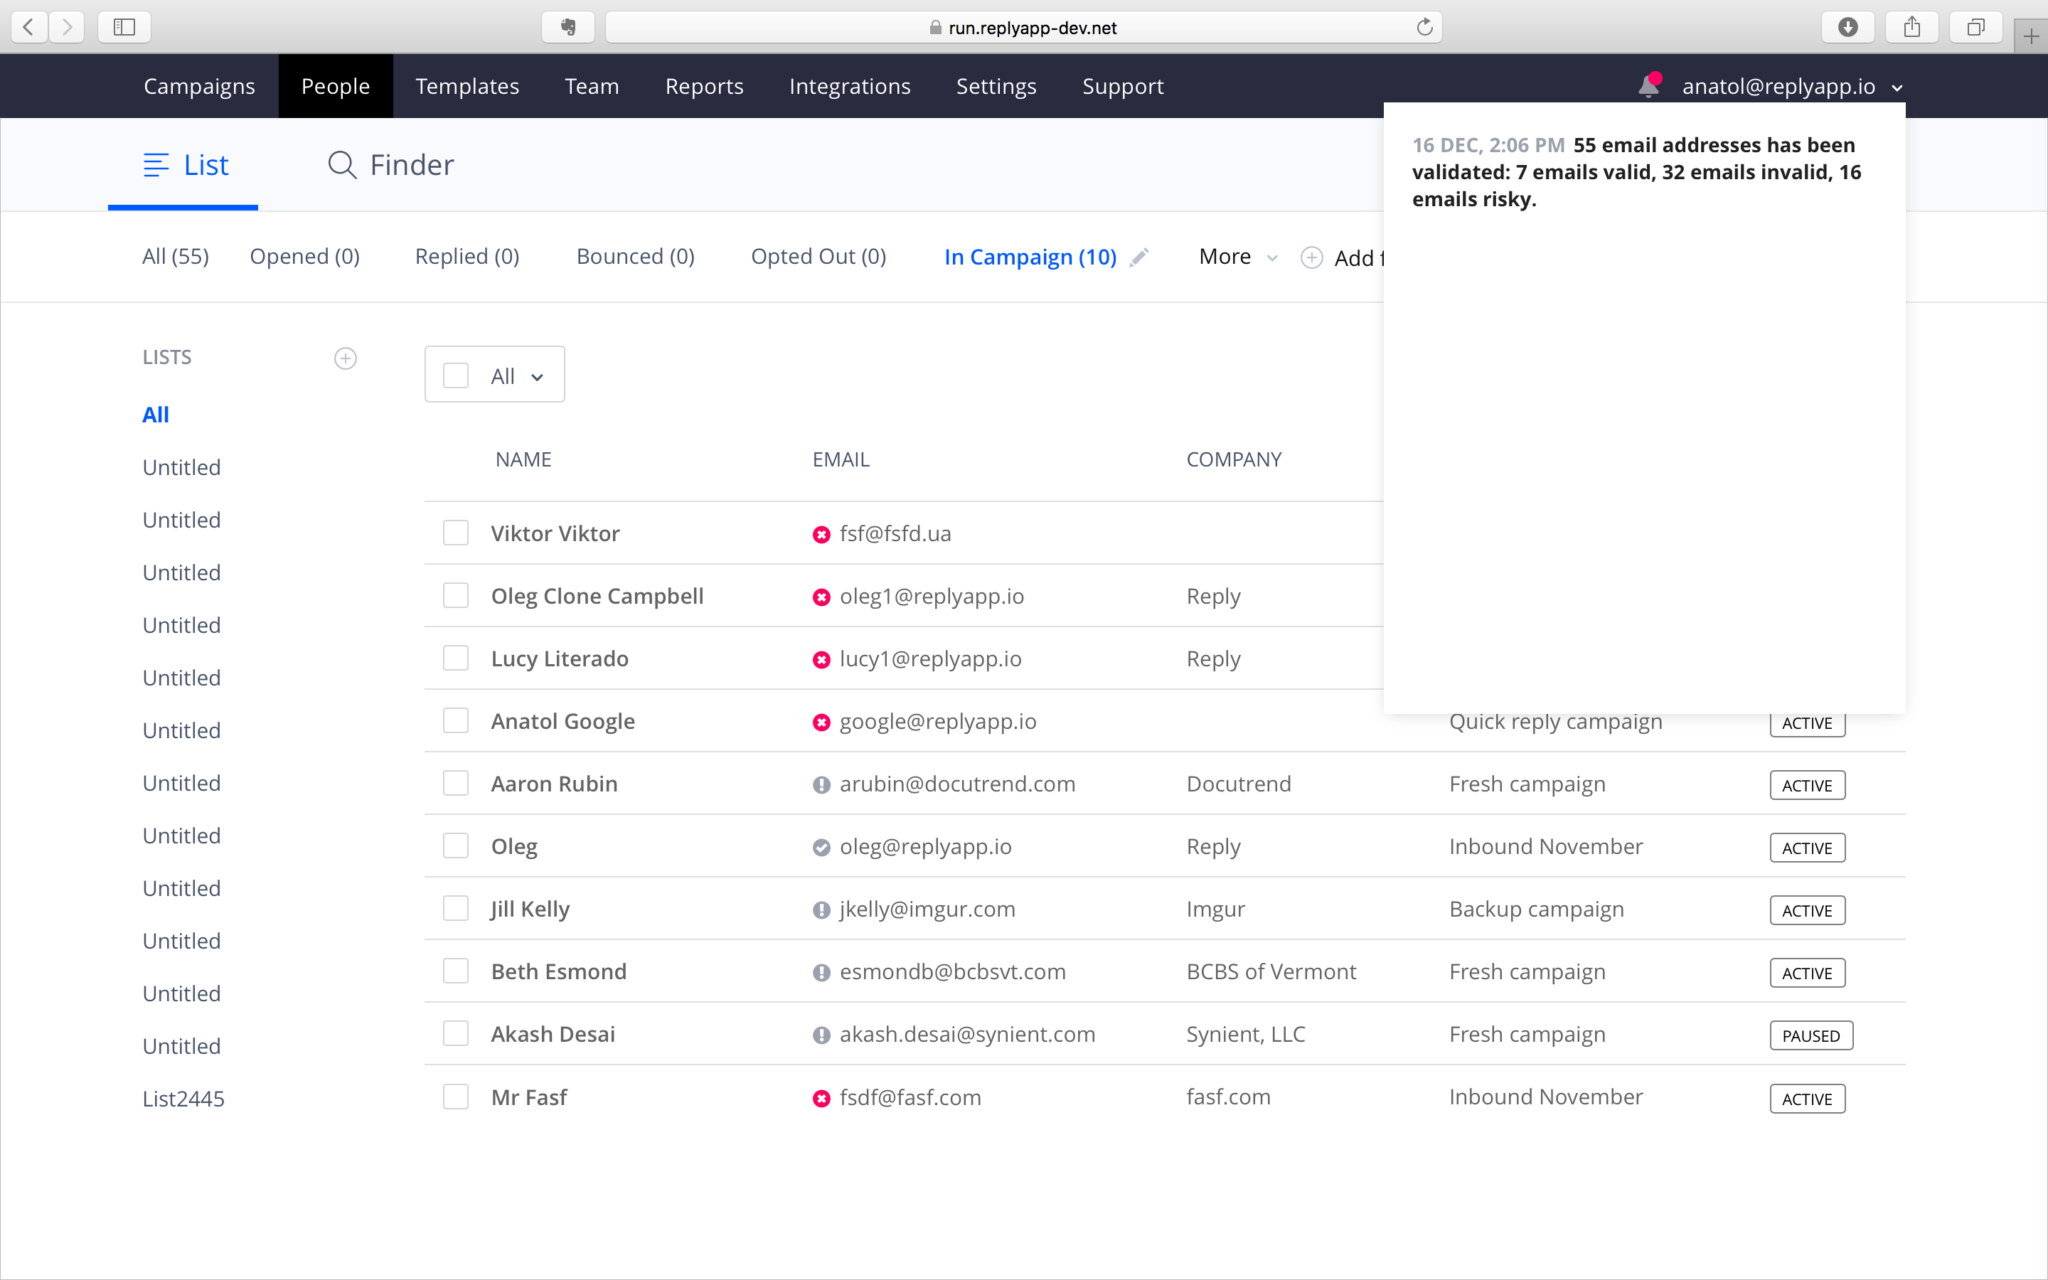This screenshot has width=2048, height=1280.
Task: Click the invalid email icon for Viktor Viktor
Action: pos(820,534)
